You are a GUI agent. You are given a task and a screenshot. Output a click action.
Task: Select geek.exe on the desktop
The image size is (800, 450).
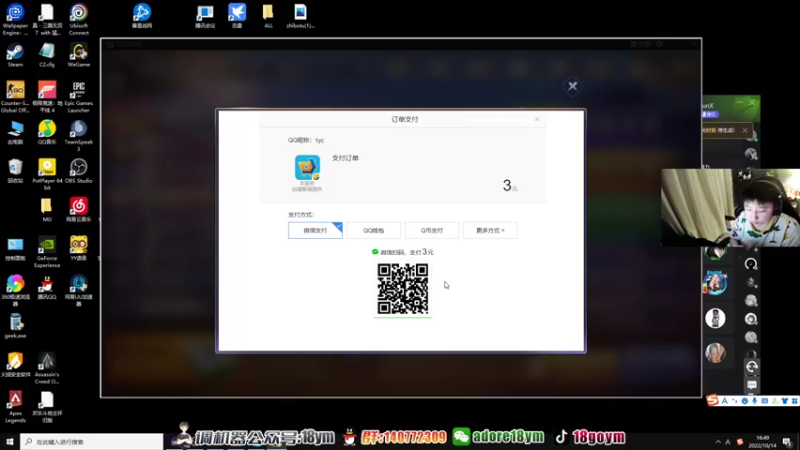pyautogui.click(x=15, y=327)
